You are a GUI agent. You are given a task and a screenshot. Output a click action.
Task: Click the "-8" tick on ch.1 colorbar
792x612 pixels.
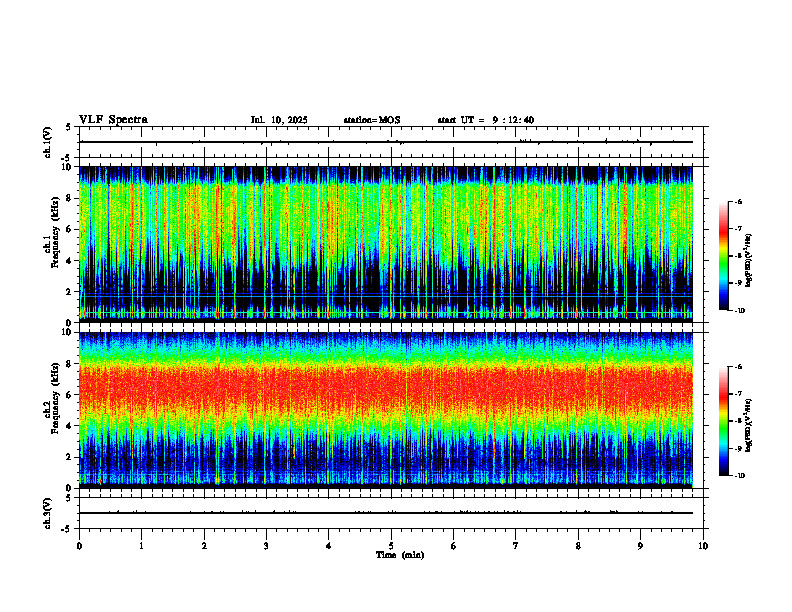coord(738,256)
